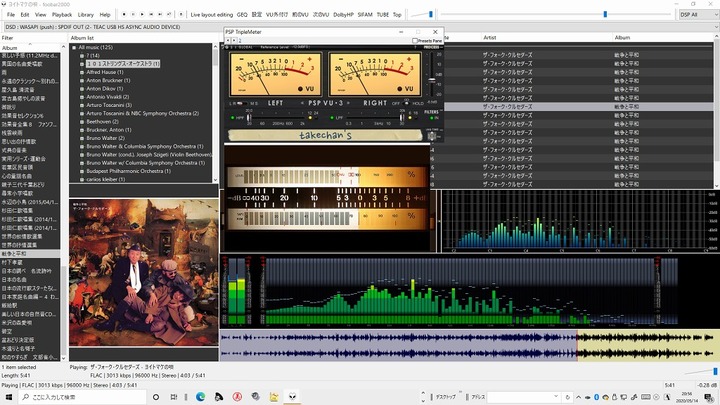Expand the Bruno Walter (2) node
The height and width of the screenshot is (405, 720).
click(82, 138)
